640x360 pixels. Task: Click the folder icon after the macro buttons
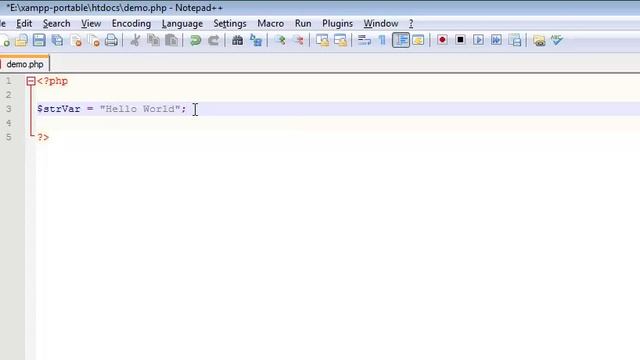click(x=539, y=40)
